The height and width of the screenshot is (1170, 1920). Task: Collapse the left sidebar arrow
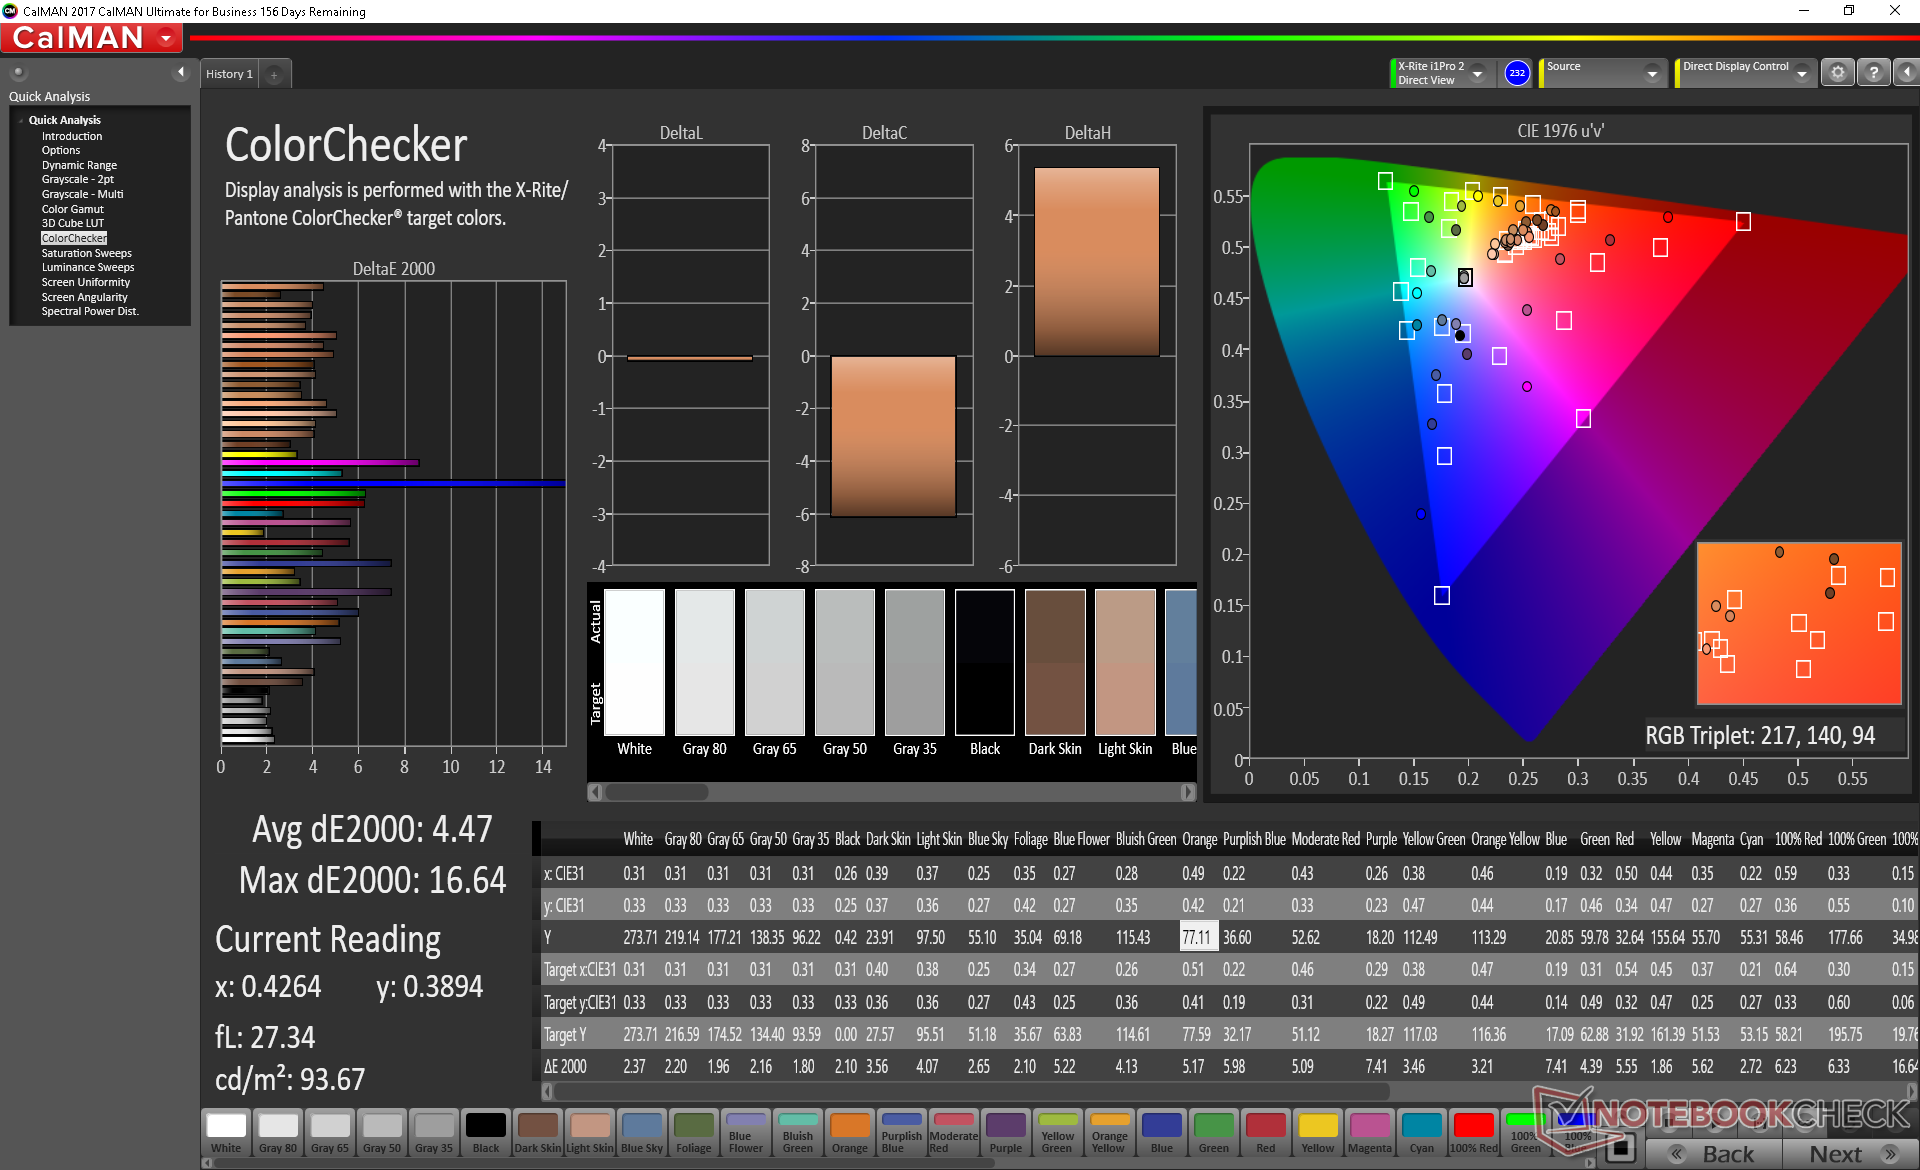(x=181, y=72)
